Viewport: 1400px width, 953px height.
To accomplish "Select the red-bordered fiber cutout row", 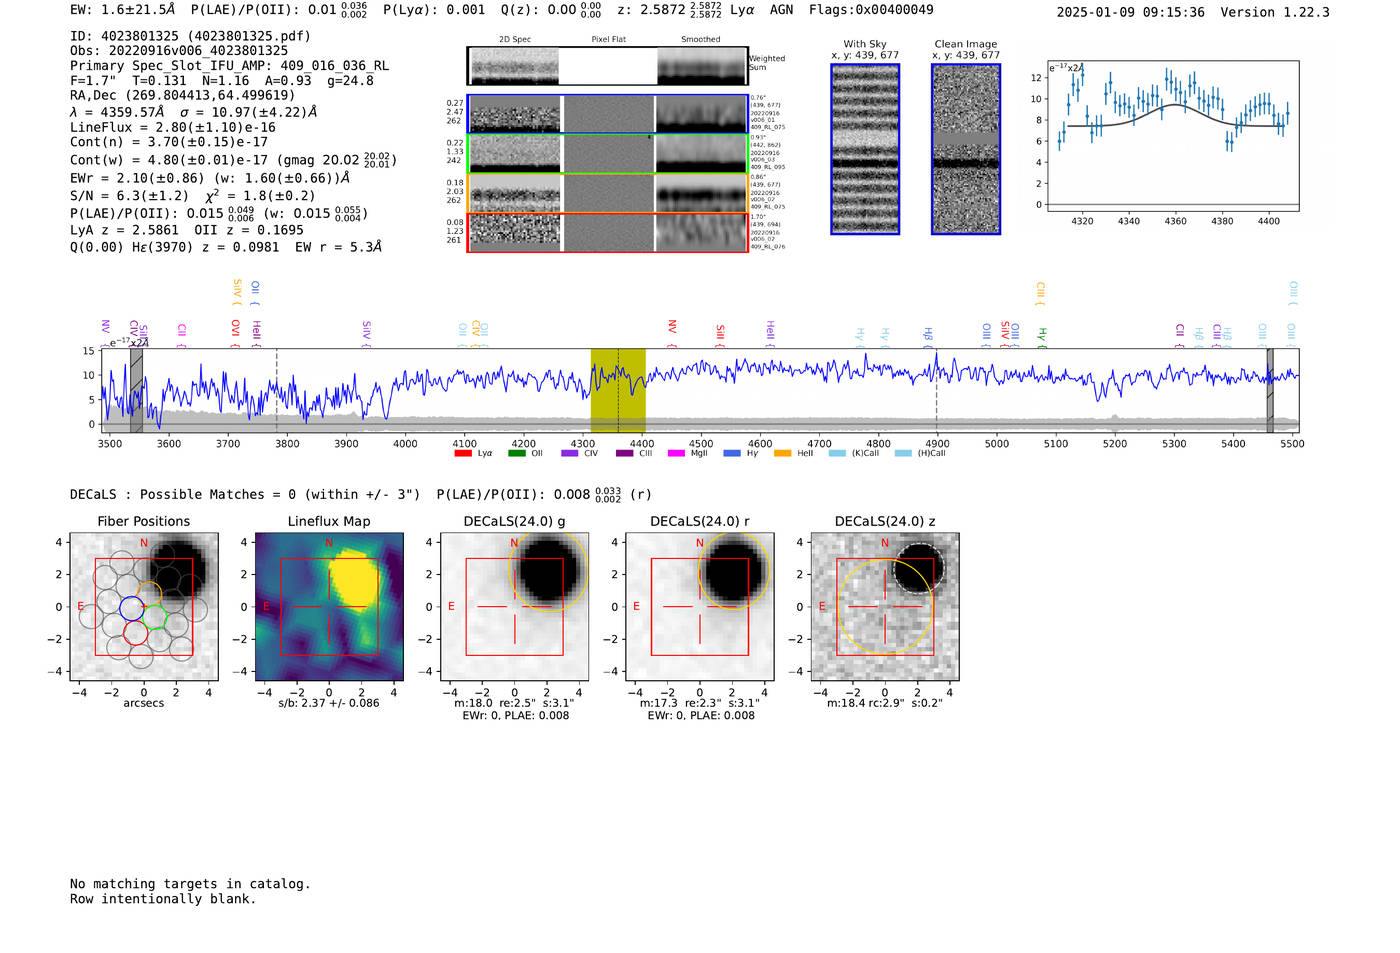I will pos(607,232).
